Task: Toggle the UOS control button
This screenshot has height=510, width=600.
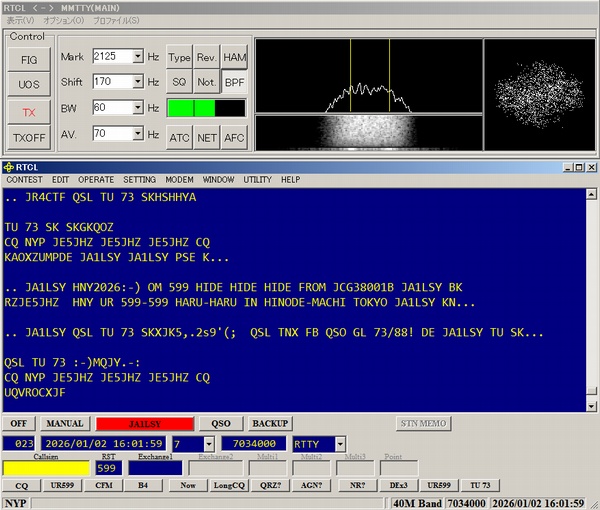Action: pyautogui.click(x=29, y=85)
